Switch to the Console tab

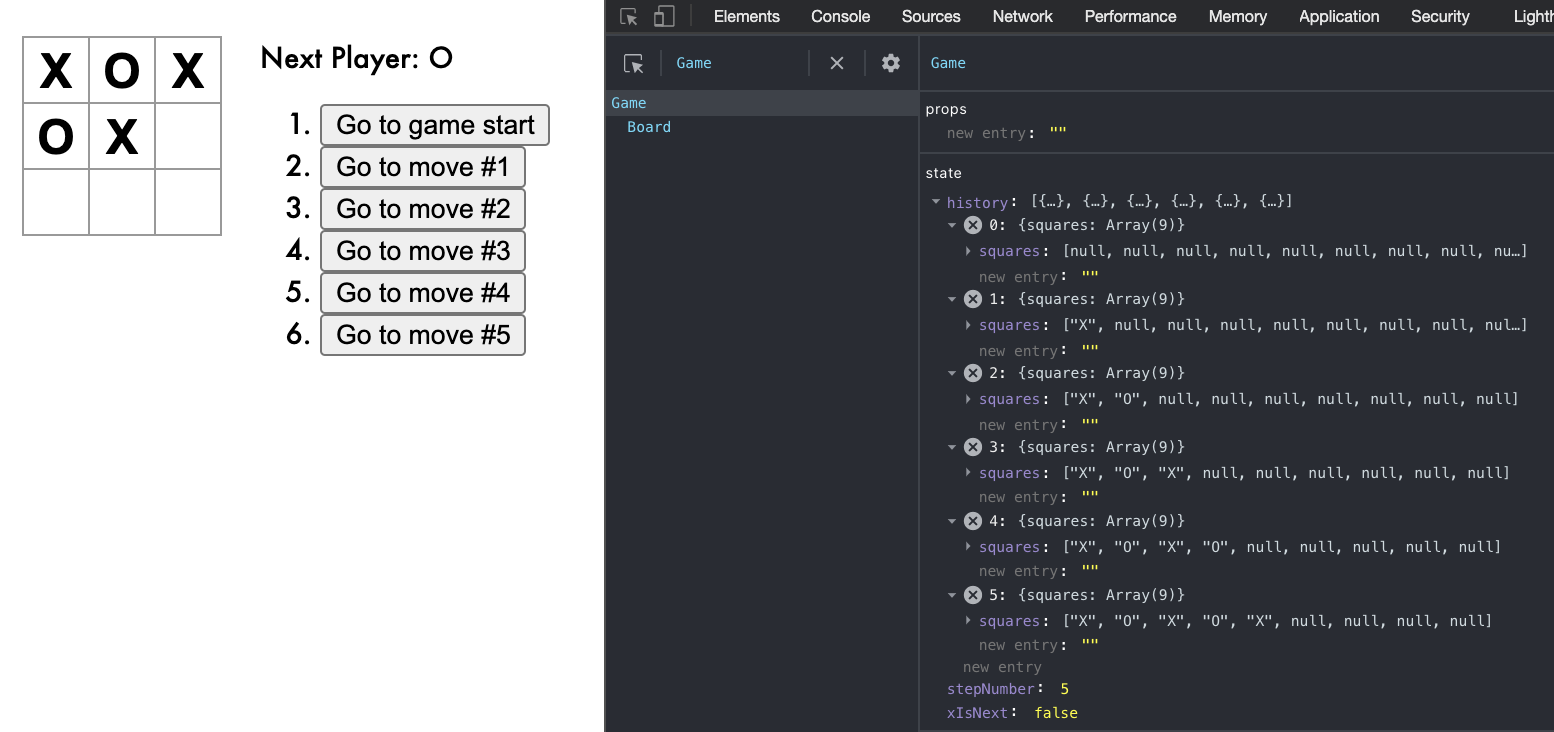coord(840,17)
